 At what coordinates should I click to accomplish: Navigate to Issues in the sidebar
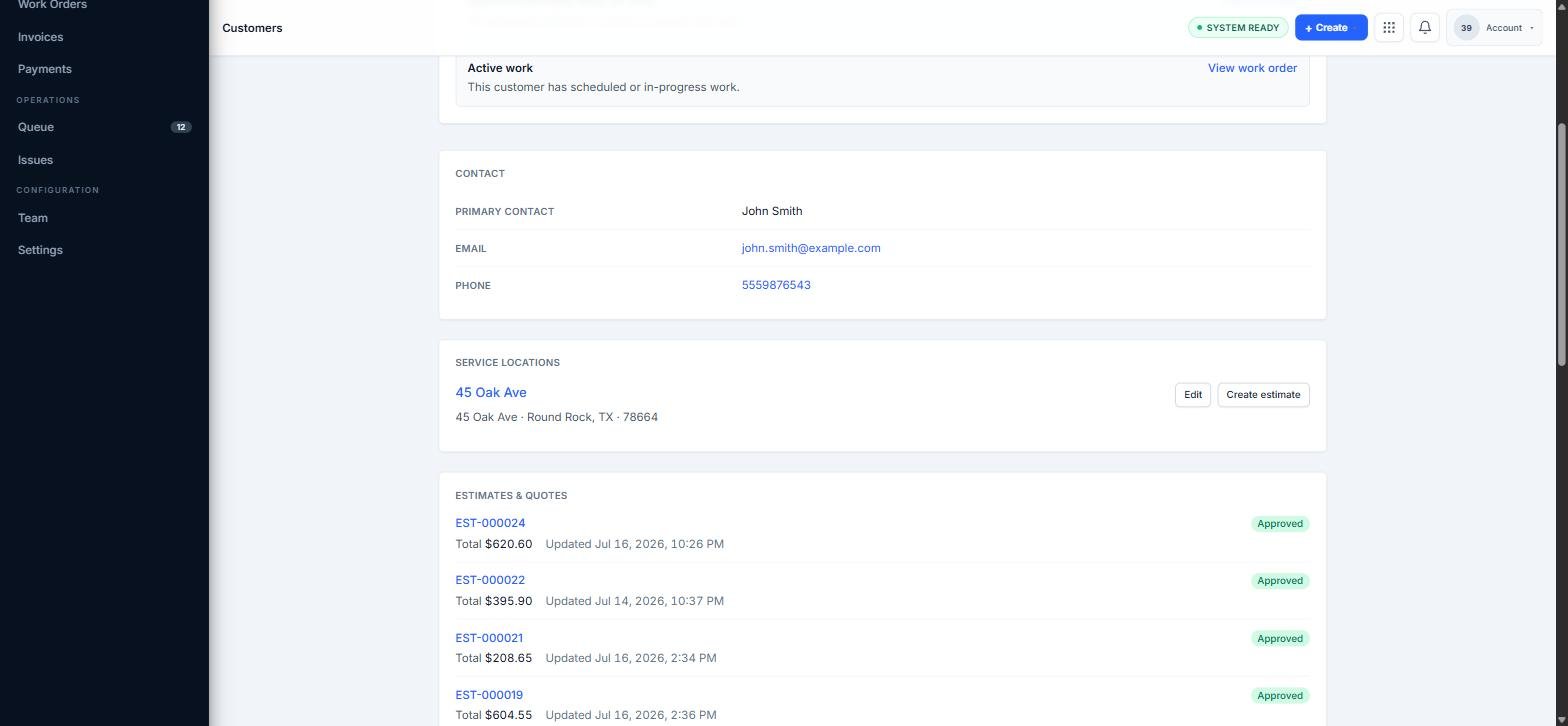point(35,160)
